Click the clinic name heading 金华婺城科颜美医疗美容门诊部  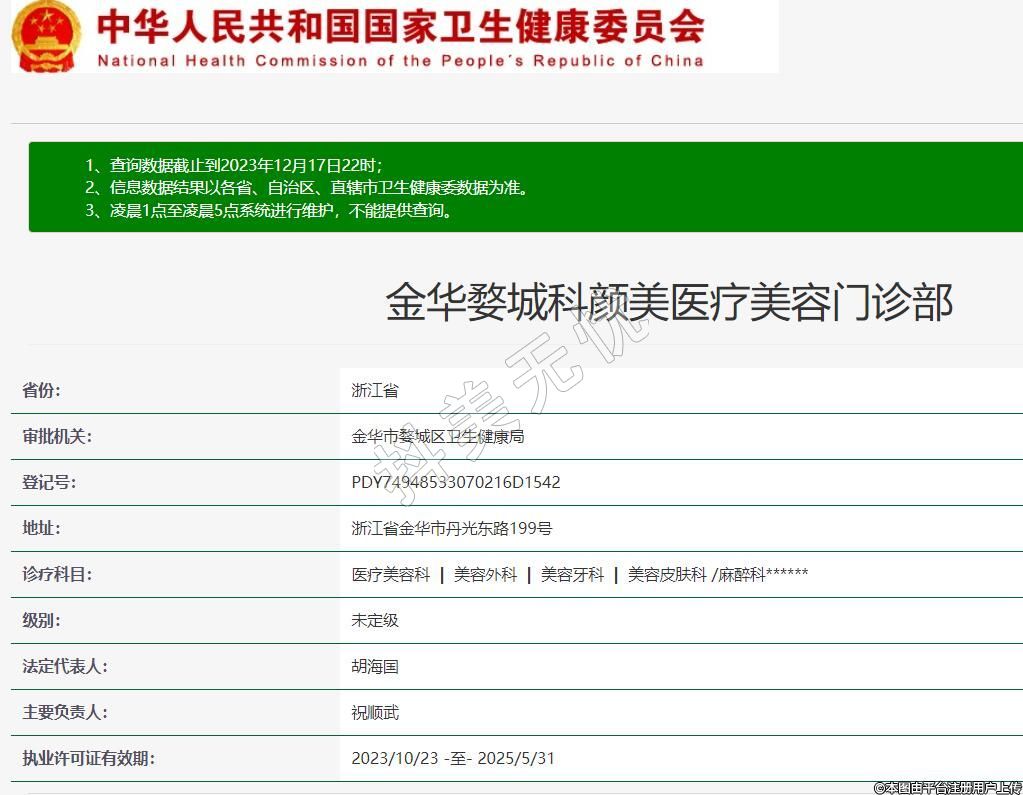click(x=669, y=302)
